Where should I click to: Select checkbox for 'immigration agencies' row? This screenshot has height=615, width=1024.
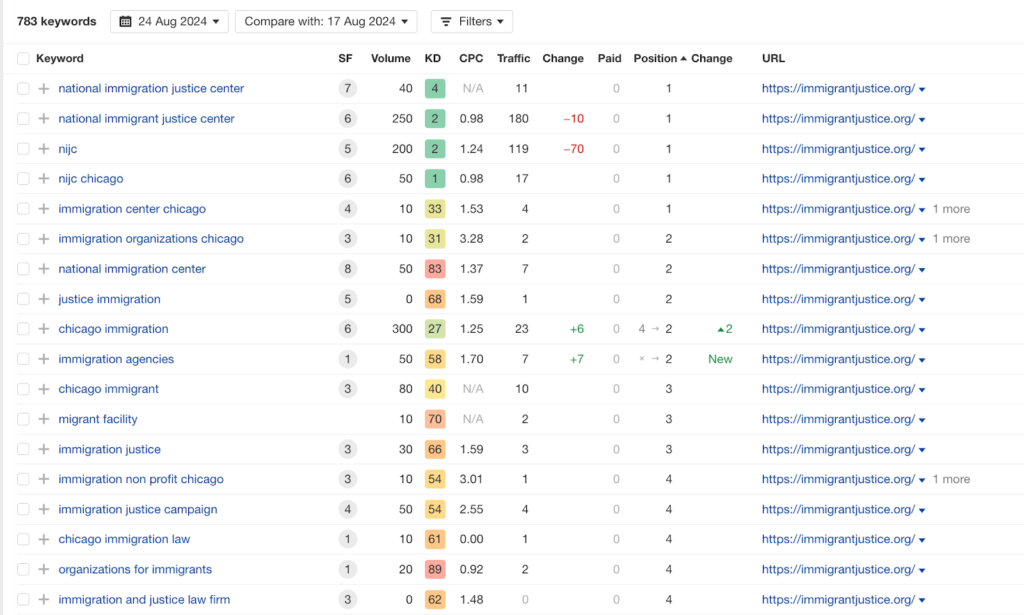23,359
